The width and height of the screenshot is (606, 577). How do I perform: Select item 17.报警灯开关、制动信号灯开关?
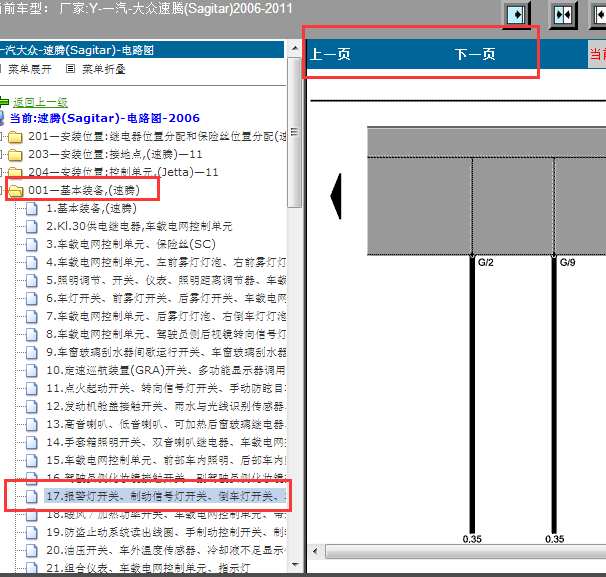(165, 496)
